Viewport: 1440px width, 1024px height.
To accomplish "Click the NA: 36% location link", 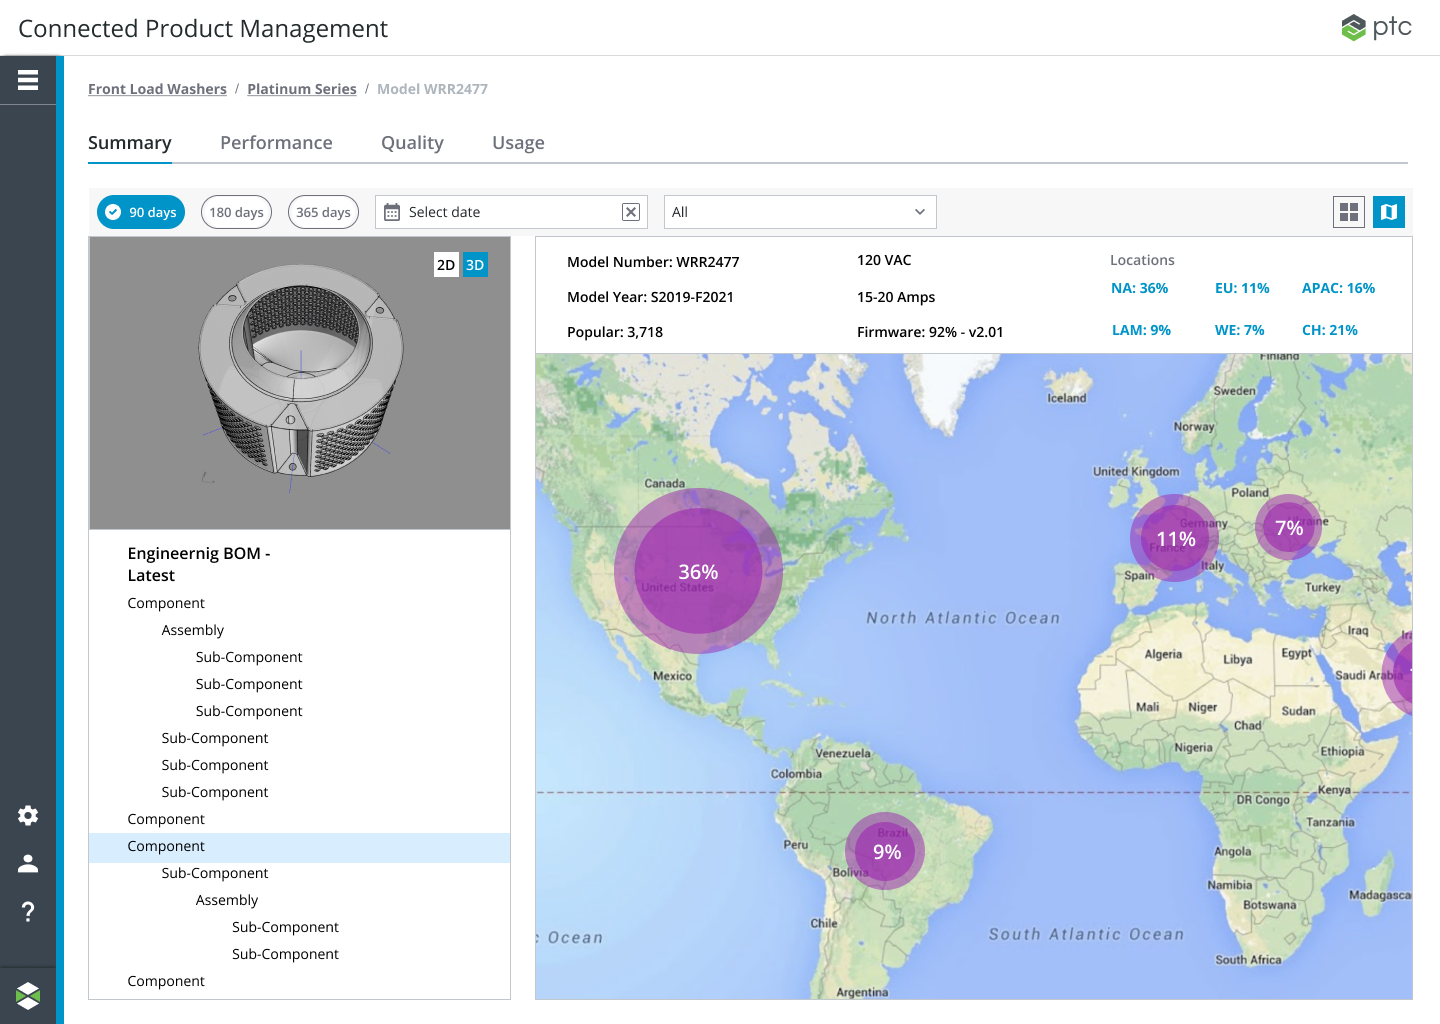I will 1139,288.
